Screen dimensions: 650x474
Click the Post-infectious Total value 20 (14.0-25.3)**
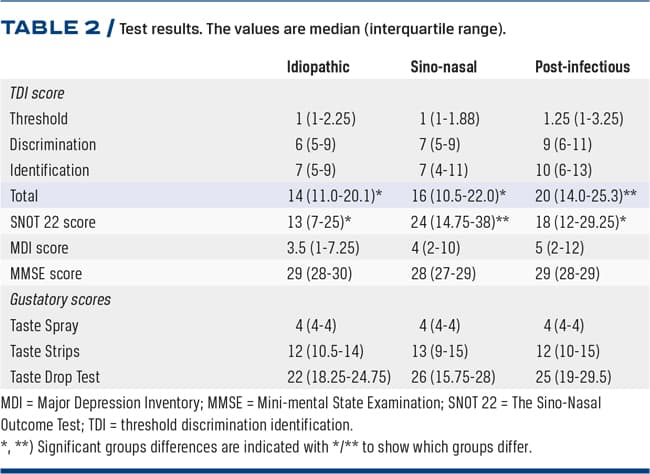point(580,196)
